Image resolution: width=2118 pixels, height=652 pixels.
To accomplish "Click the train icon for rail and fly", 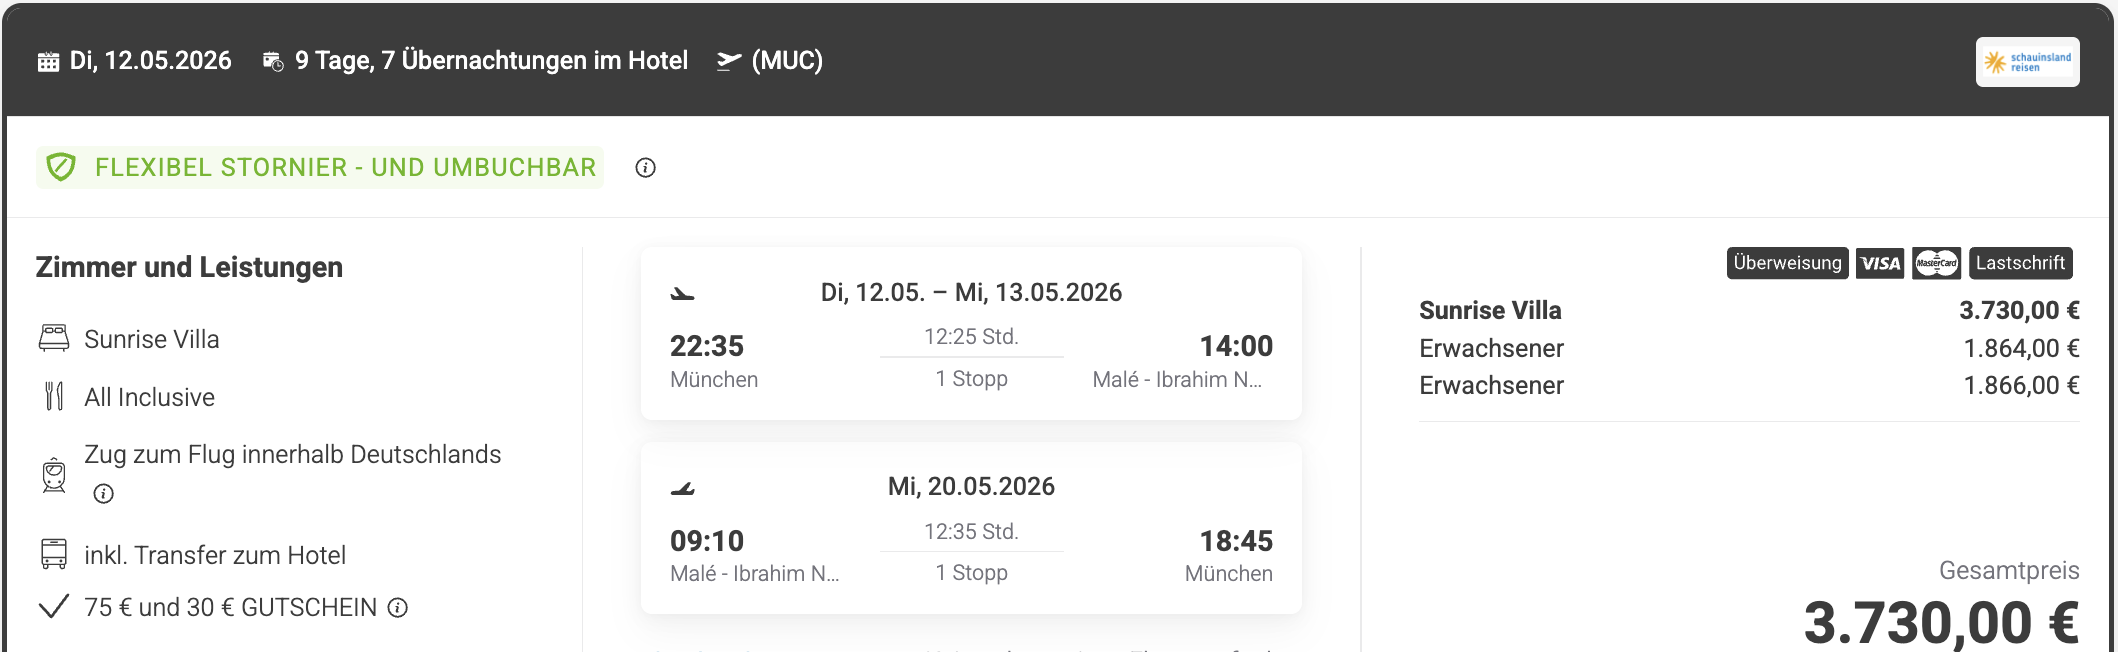I will coord(54,474).
